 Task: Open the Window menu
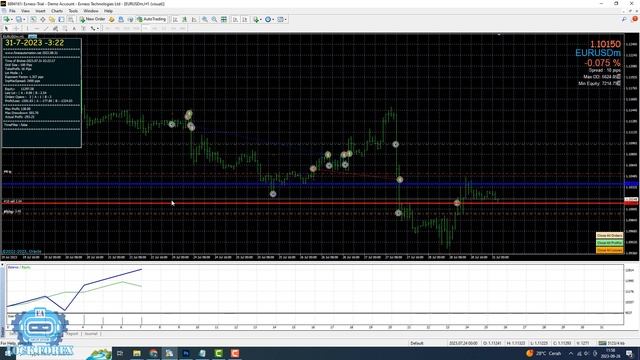pyautogui.click(x=91, y=11)
